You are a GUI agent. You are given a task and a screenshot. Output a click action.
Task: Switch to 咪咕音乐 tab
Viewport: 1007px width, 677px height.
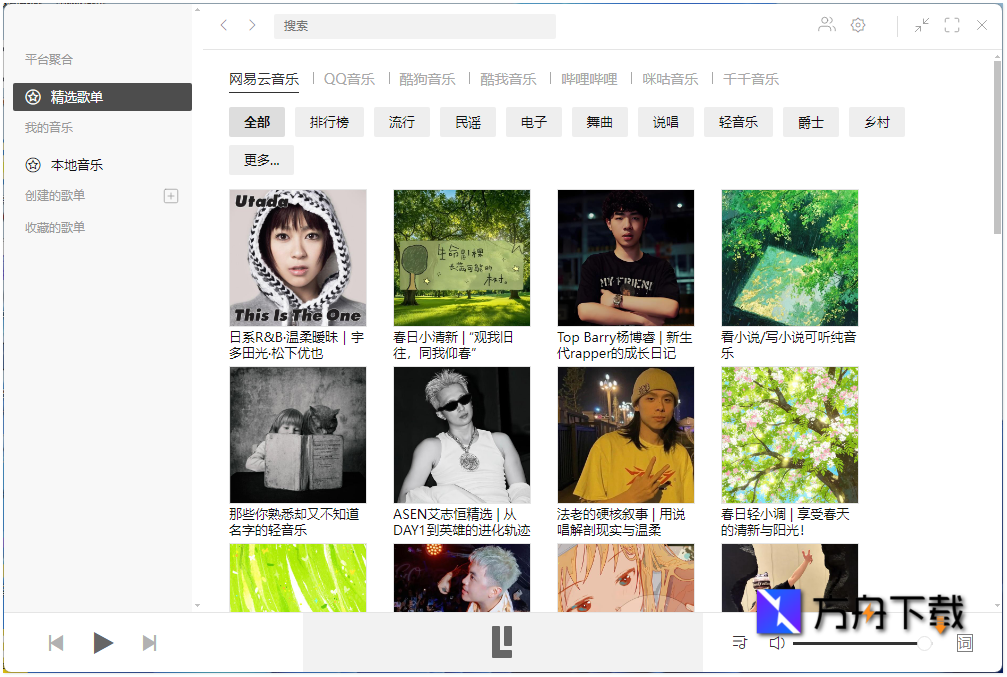670,79
